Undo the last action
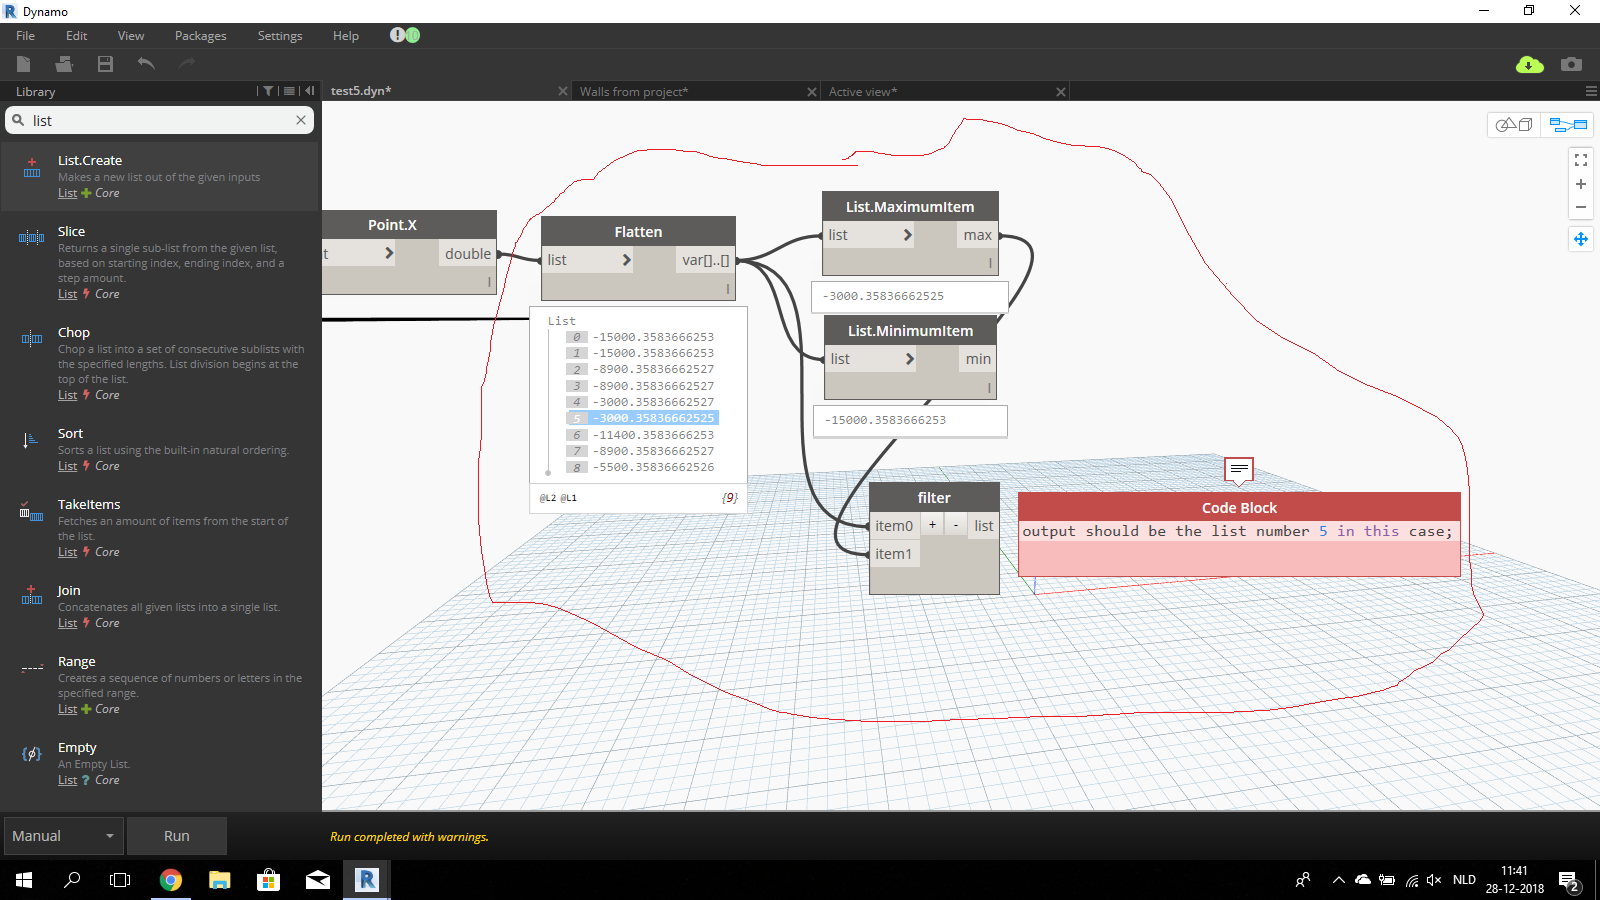The width and height of the screenshot is (1600, 900). (x=146, y=64)
